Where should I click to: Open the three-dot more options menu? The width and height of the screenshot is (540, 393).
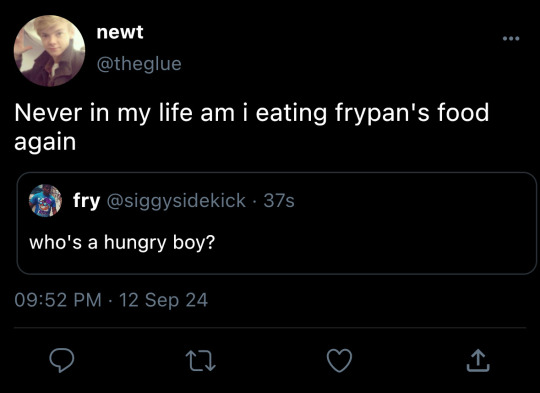(511, 39)
